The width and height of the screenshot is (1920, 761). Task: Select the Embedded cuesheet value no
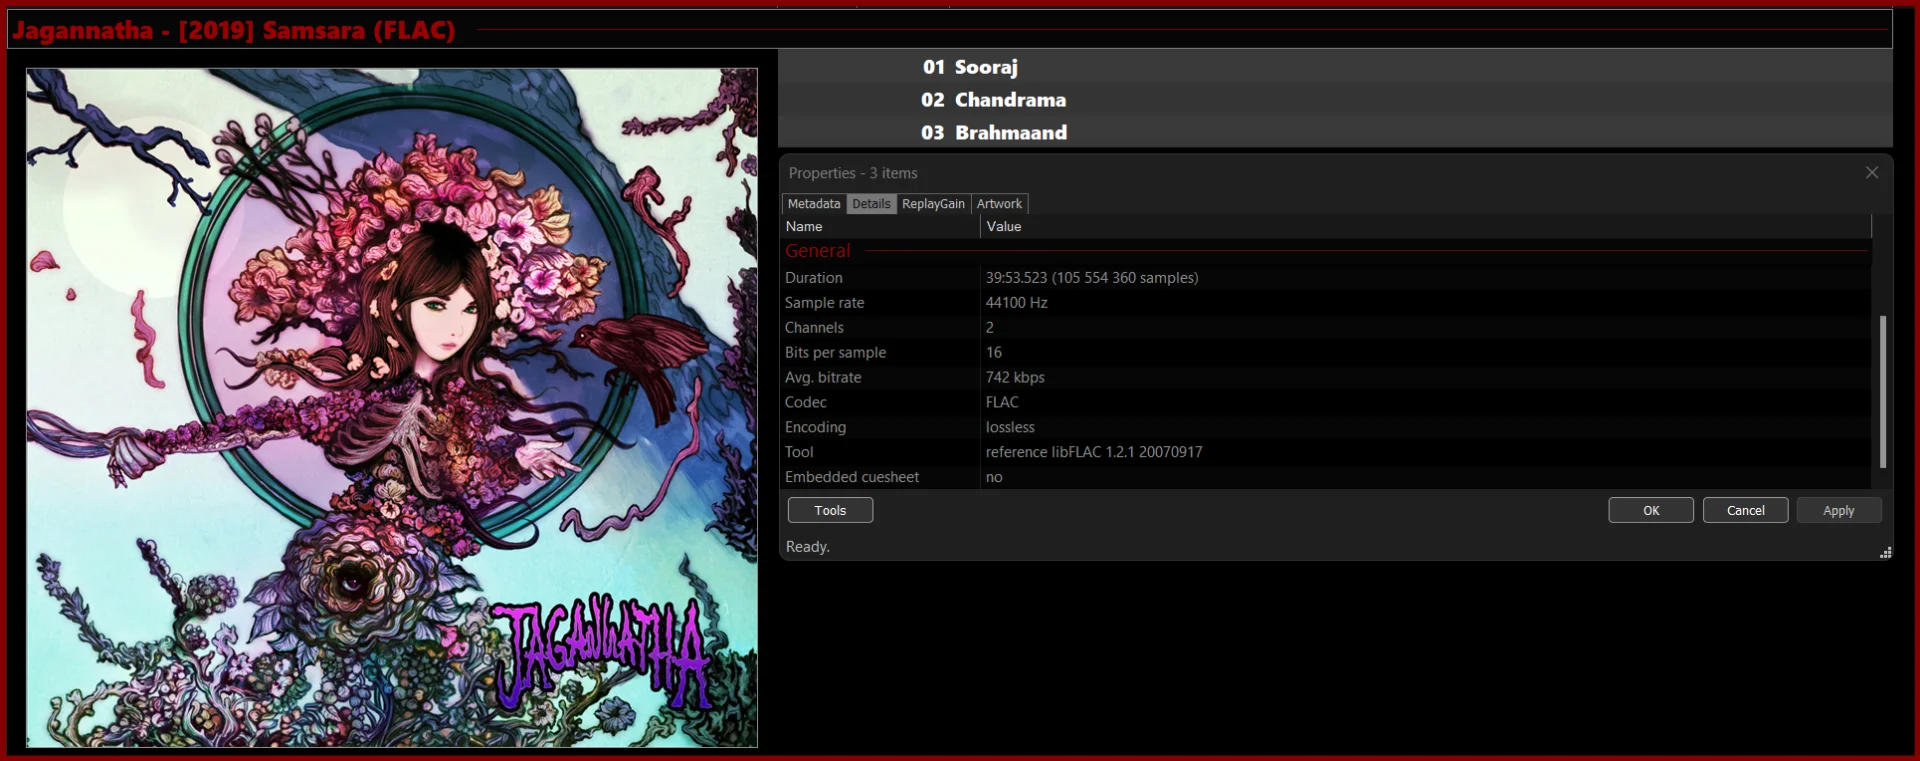click(x=994, y=478)
